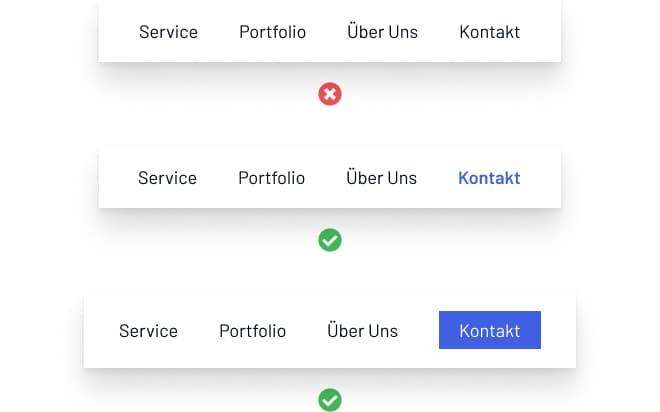Click the green checkmark below the blue button bar
The height and width of the screenshot is (412, 660).
[x=330, y=400]
